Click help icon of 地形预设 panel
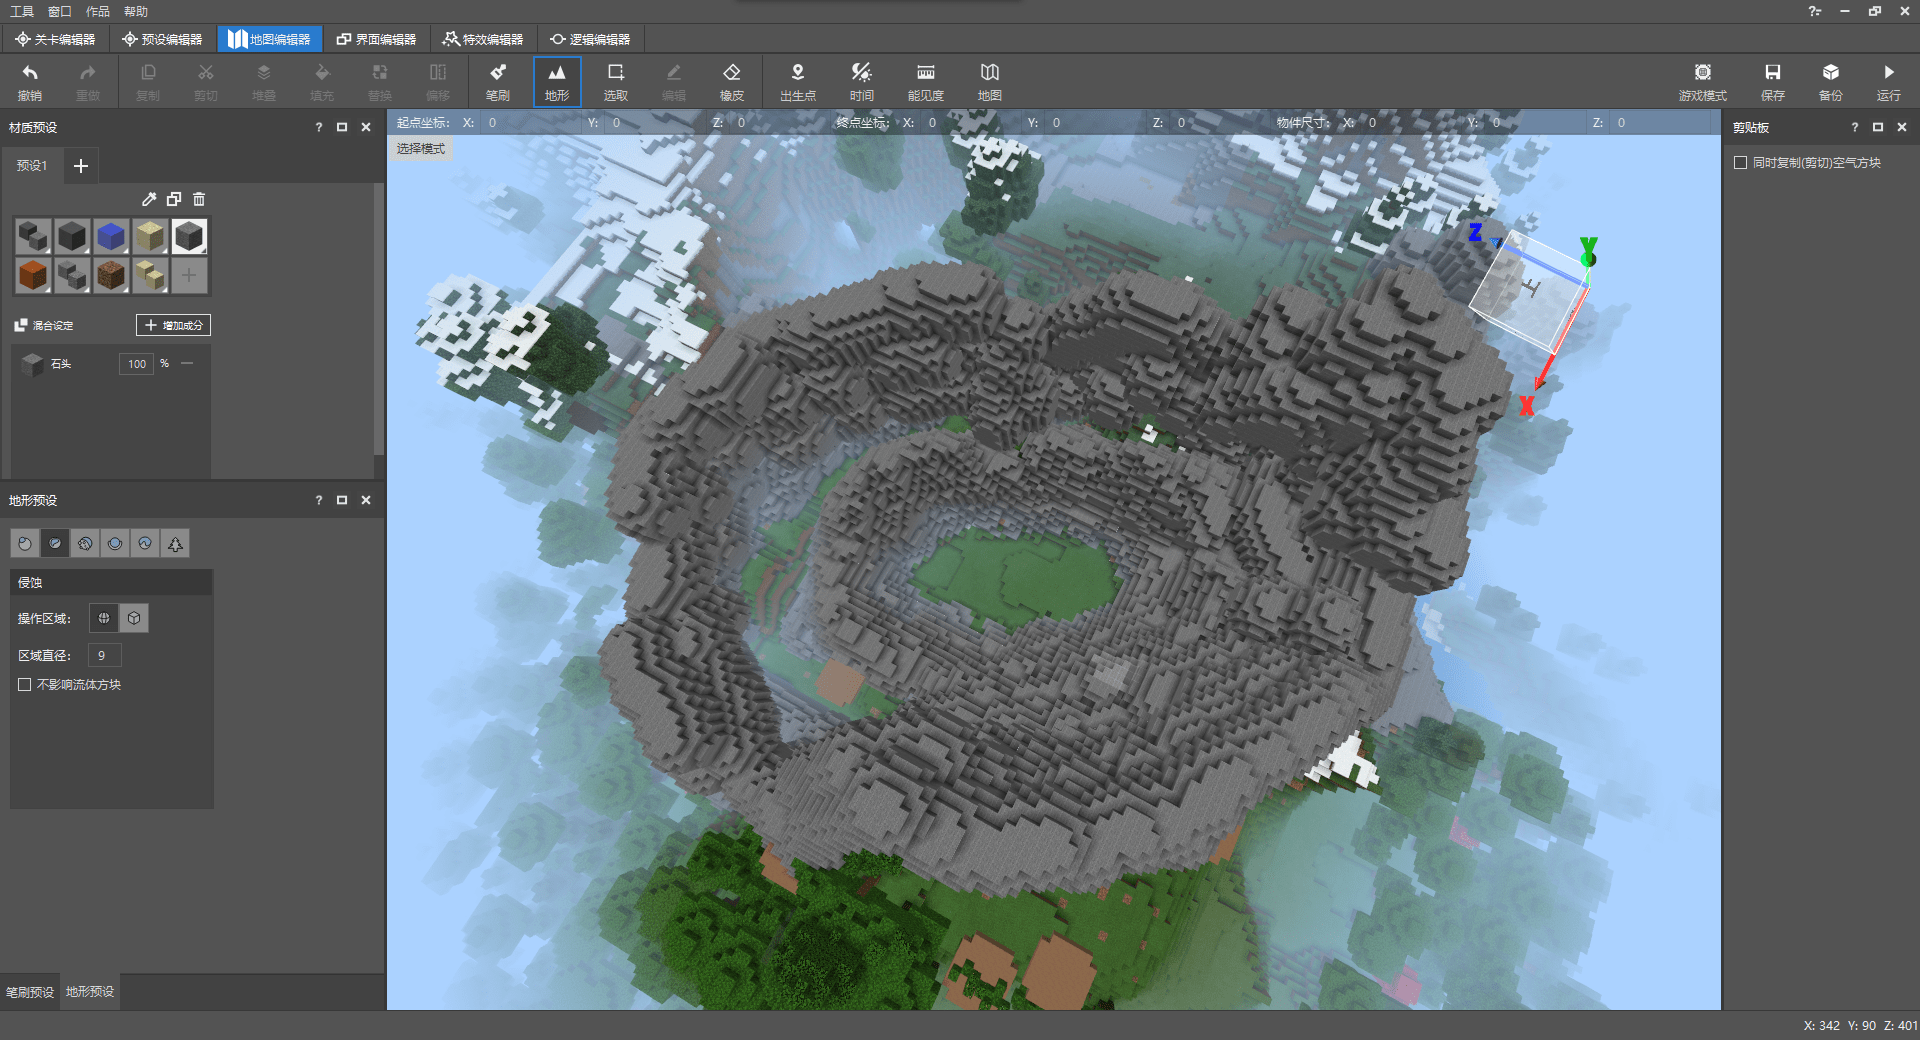 coord(319,500)
